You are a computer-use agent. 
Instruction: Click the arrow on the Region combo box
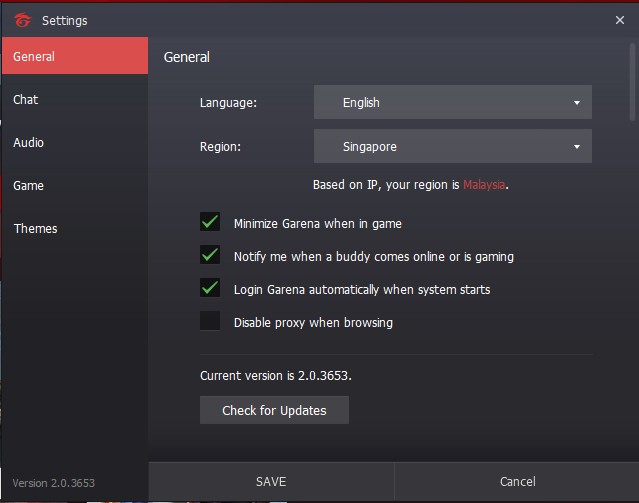[x=577, y=148]
